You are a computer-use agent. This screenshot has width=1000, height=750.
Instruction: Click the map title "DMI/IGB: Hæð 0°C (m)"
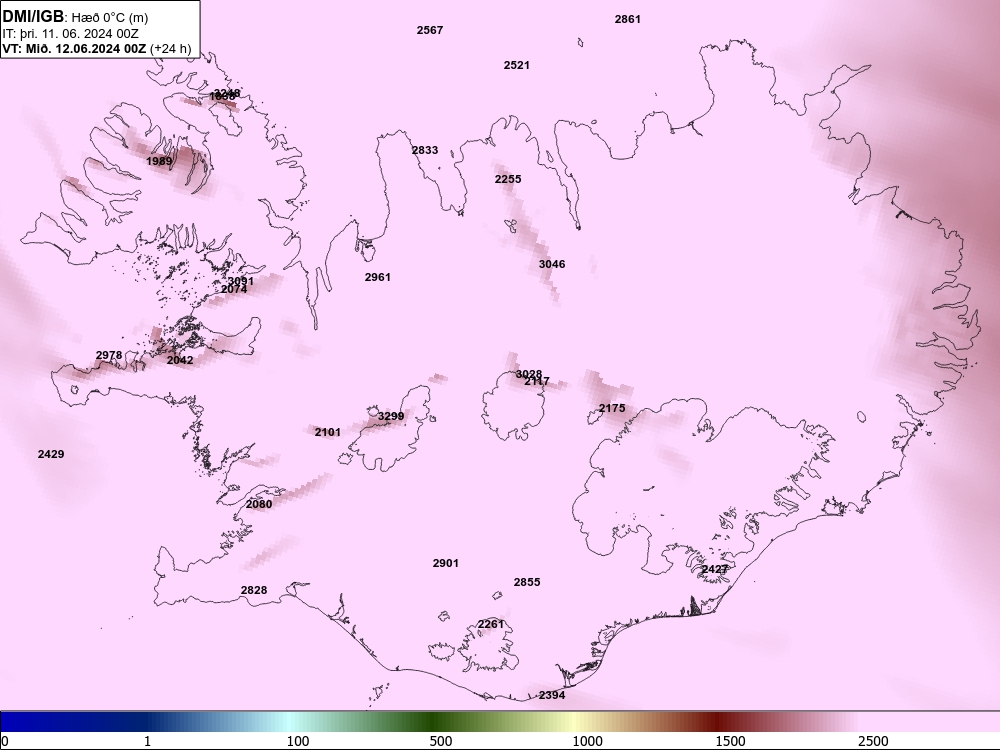point(75,17)
